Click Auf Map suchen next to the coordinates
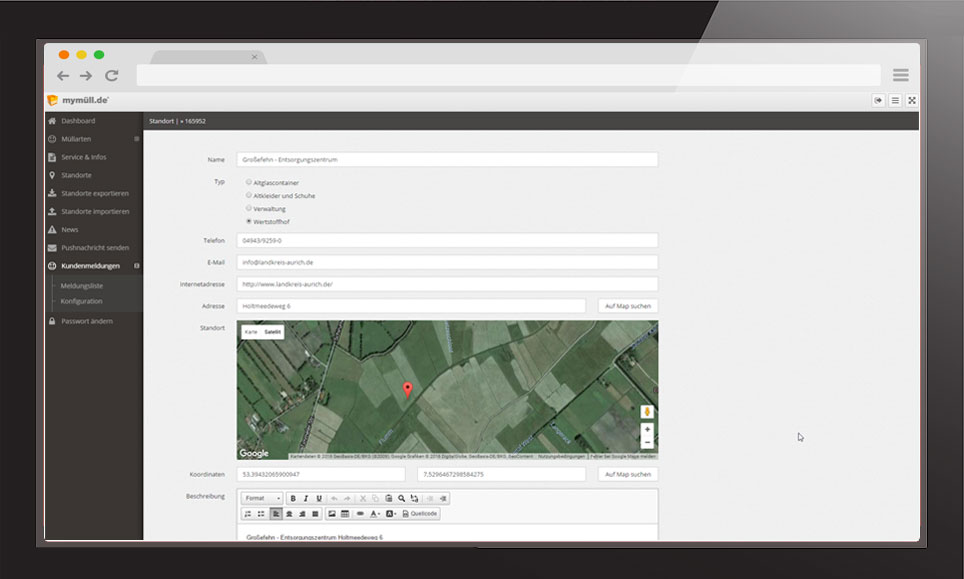 628,475
